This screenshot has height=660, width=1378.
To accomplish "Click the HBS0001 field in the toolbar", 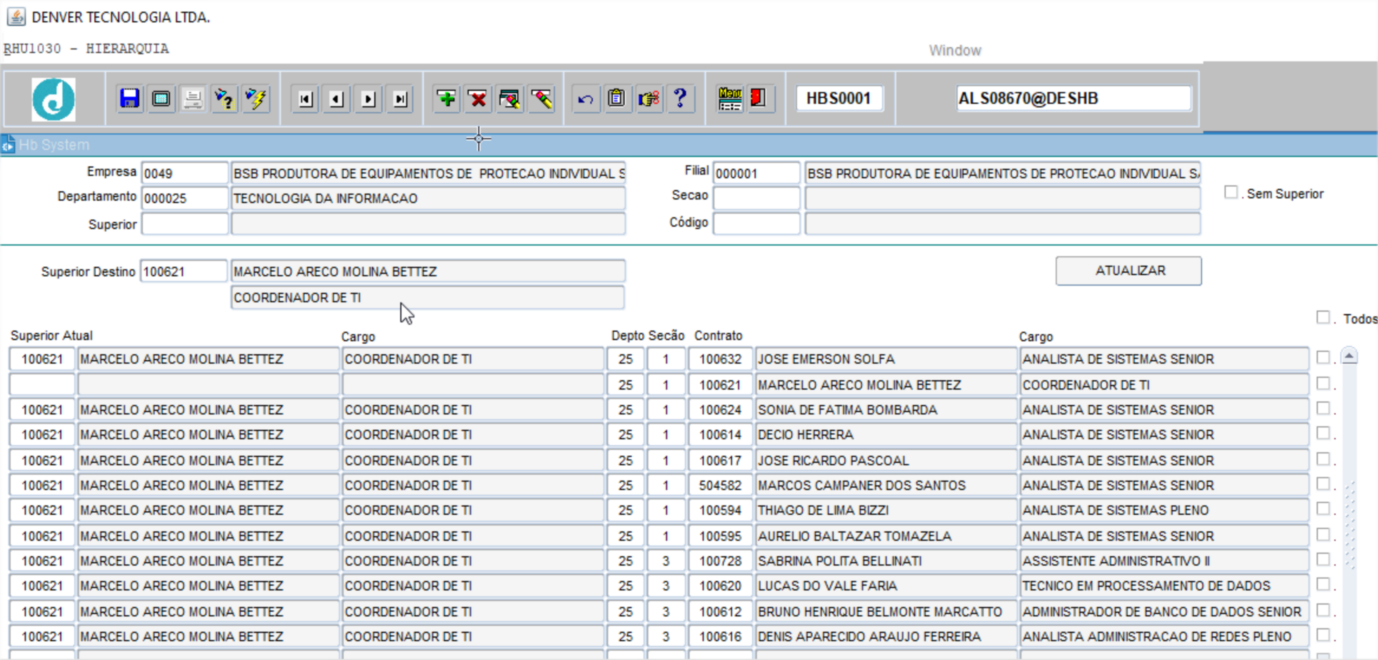I will [x=839, y=98].
